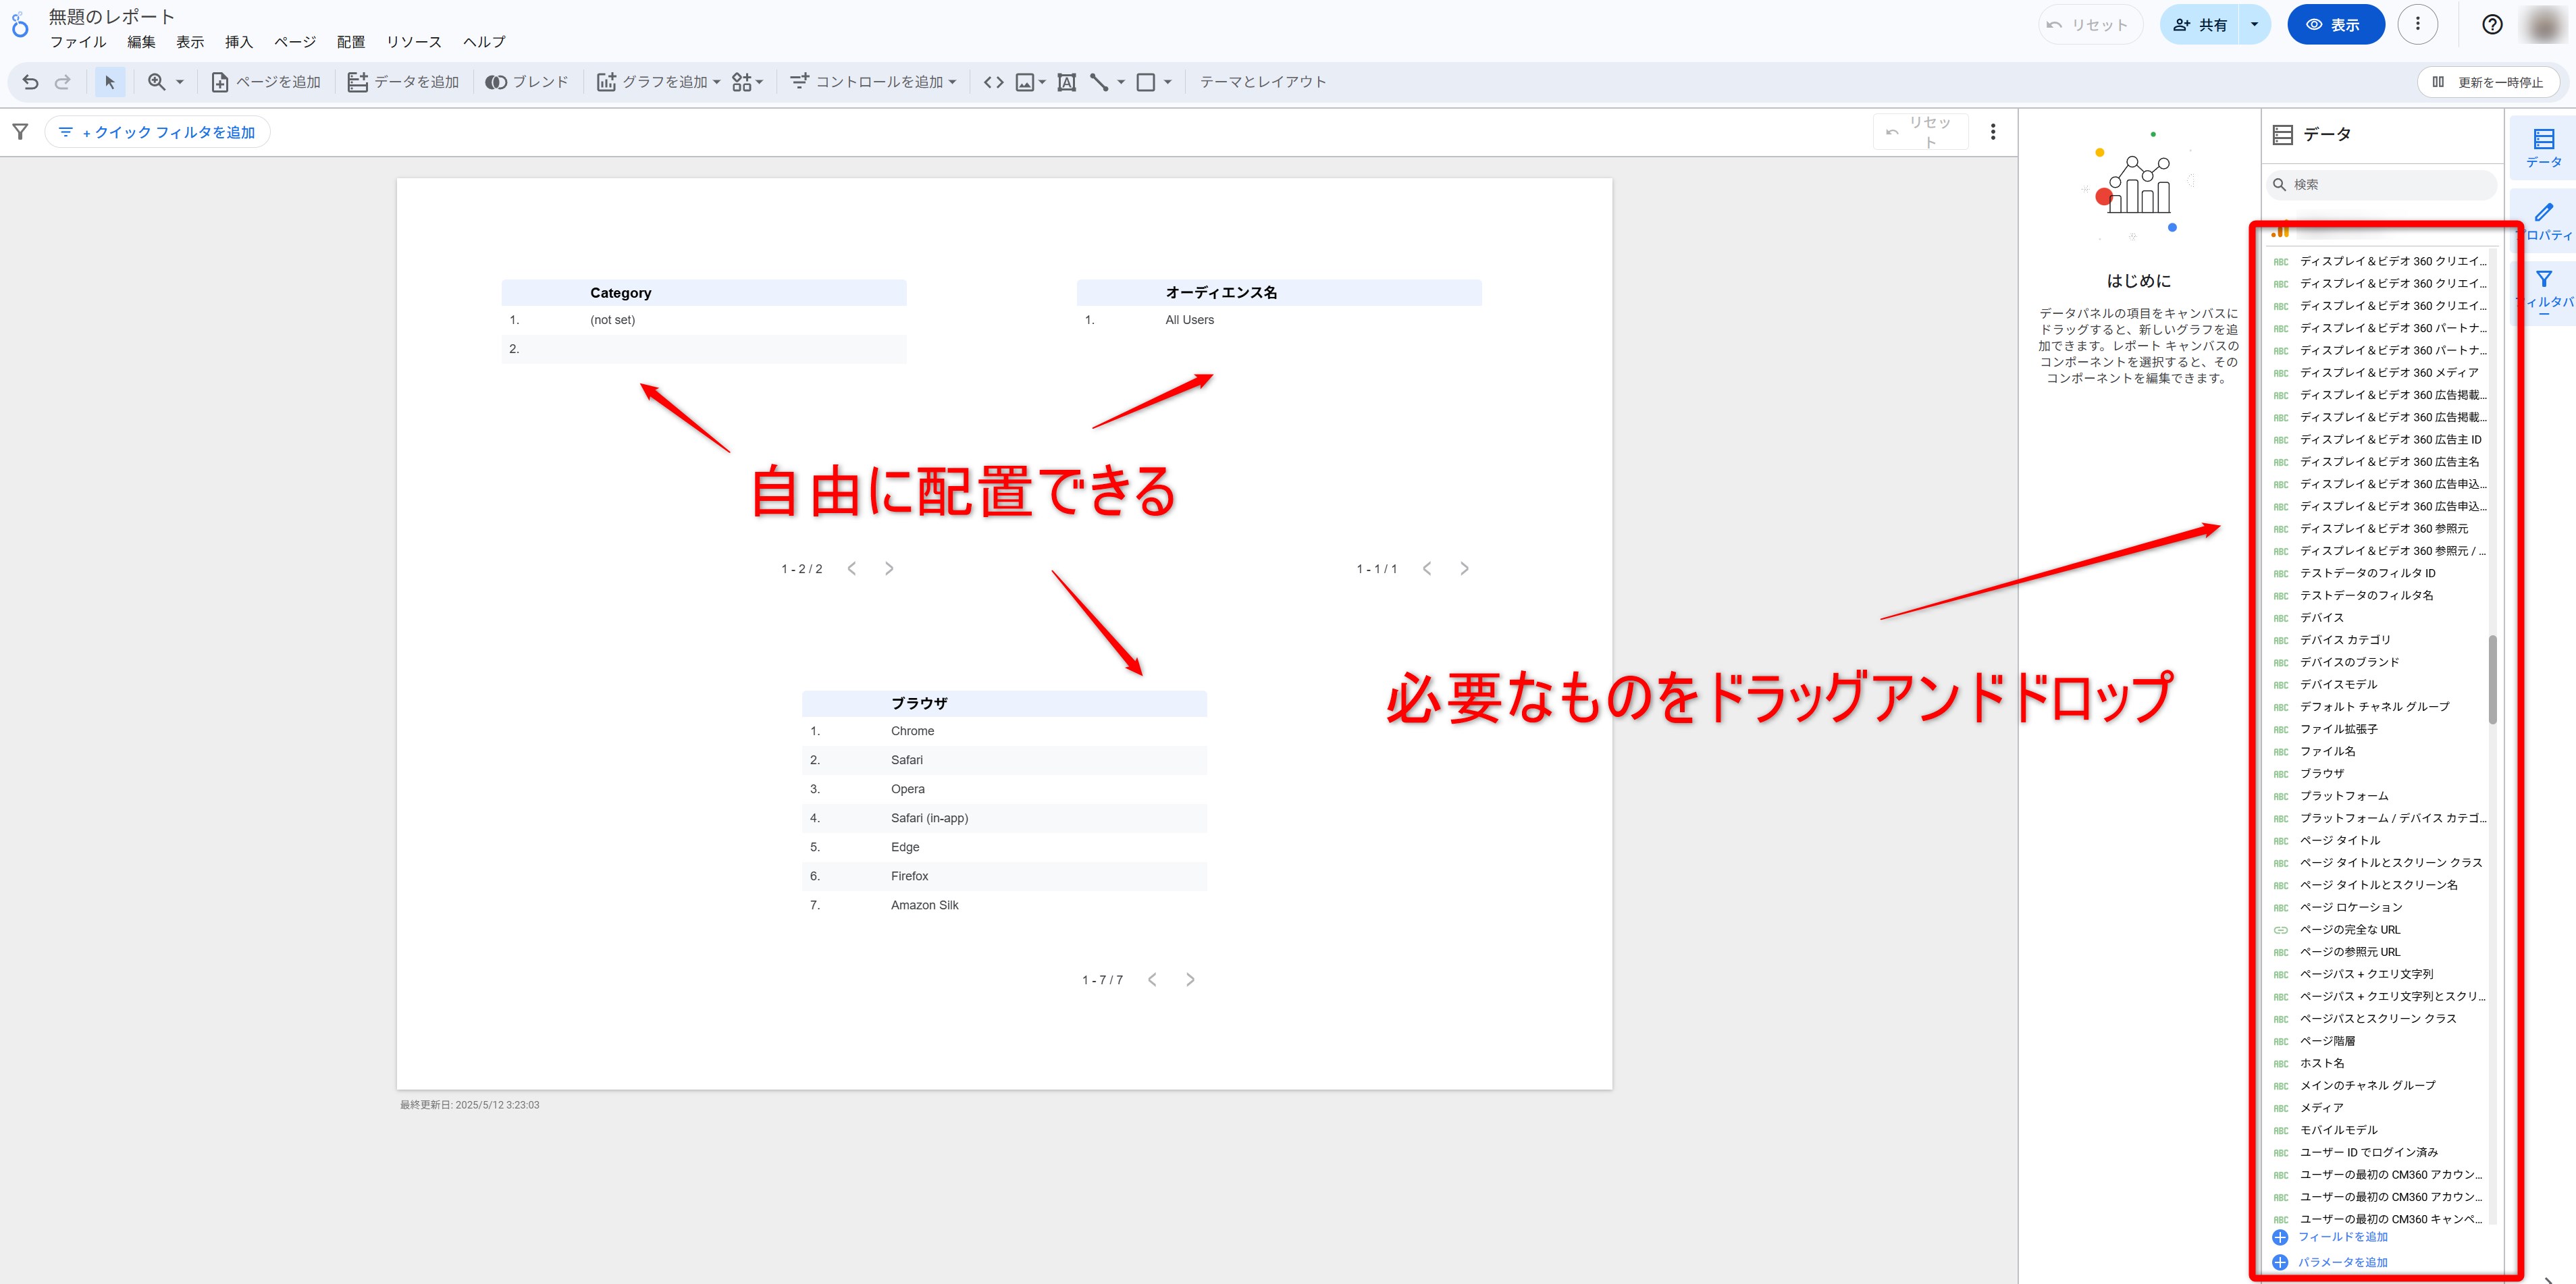The width and height of the screenshot is (2576, 1284).
Task: Click the data field list scrollbar
Action: click(2493, 679)
